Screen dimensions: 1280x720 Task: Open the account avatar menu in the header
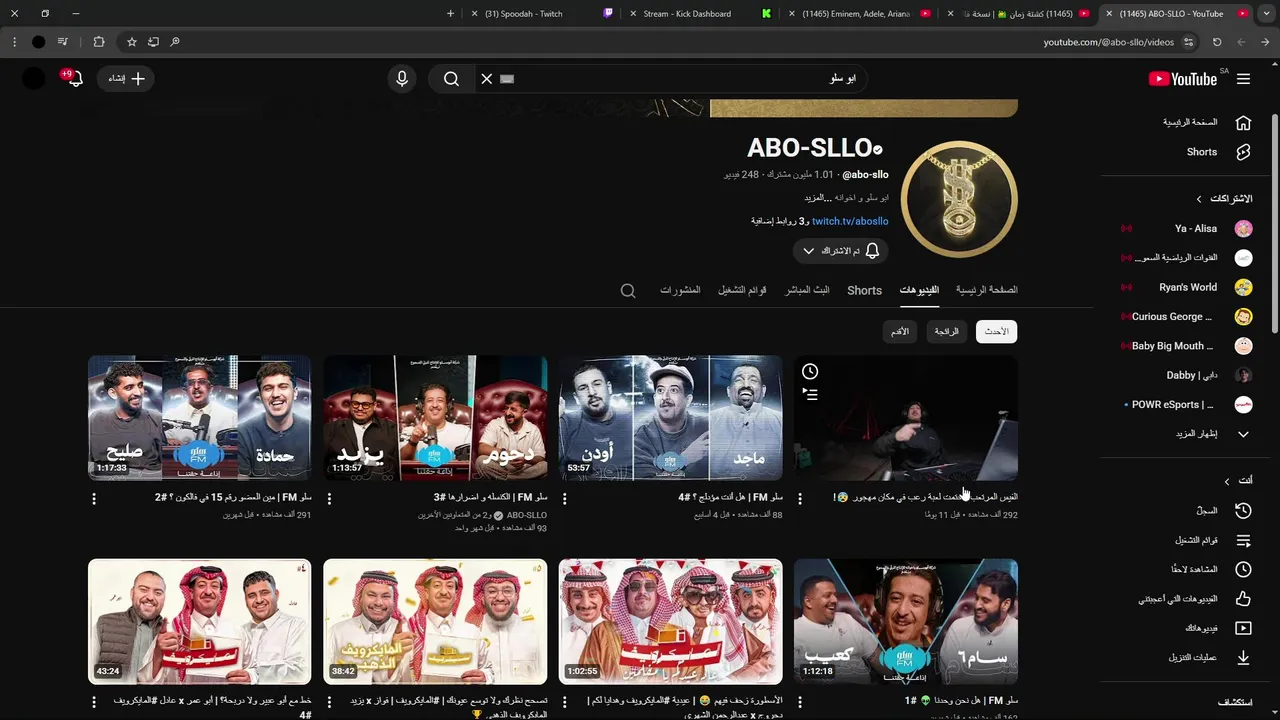pos(34,79)
